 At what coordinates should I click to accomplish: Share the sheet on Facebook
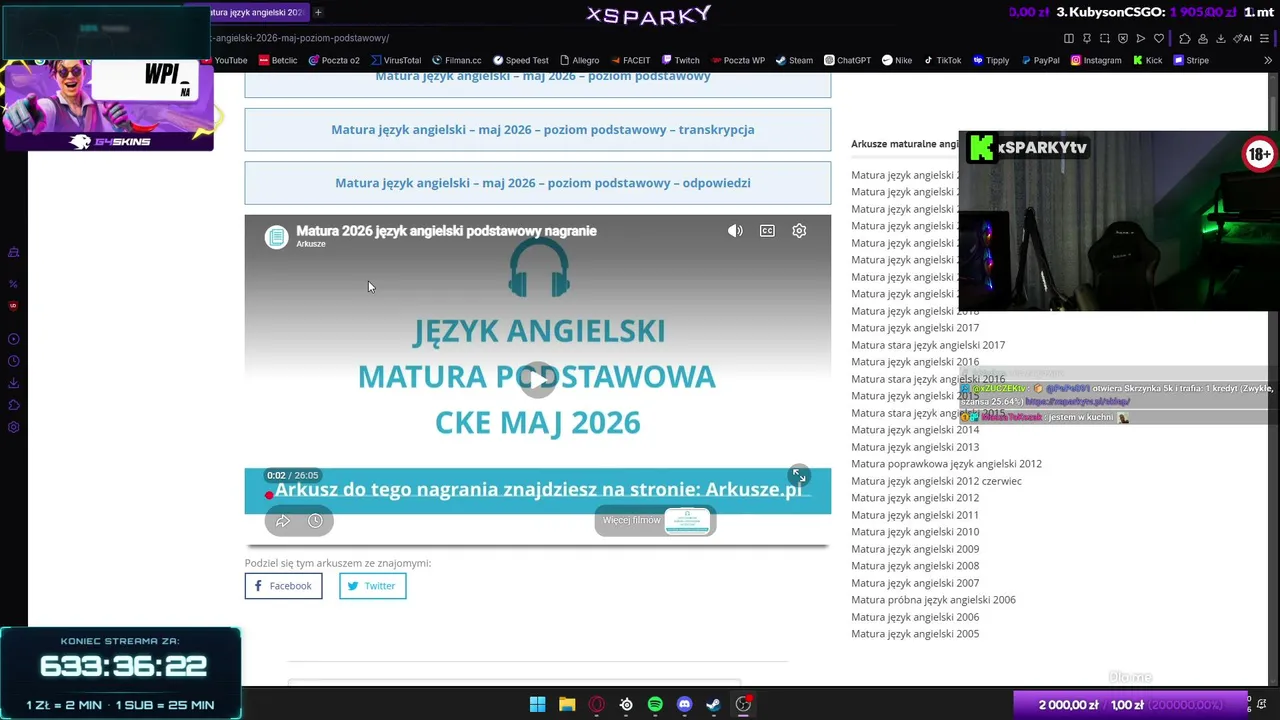(x=283, y=586)
